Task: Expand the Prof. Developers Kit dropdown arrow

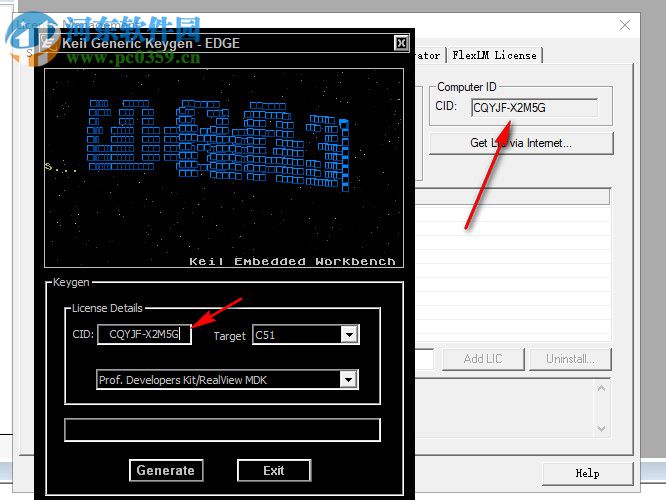Action: pyautogui.click(x=348, y=379)
